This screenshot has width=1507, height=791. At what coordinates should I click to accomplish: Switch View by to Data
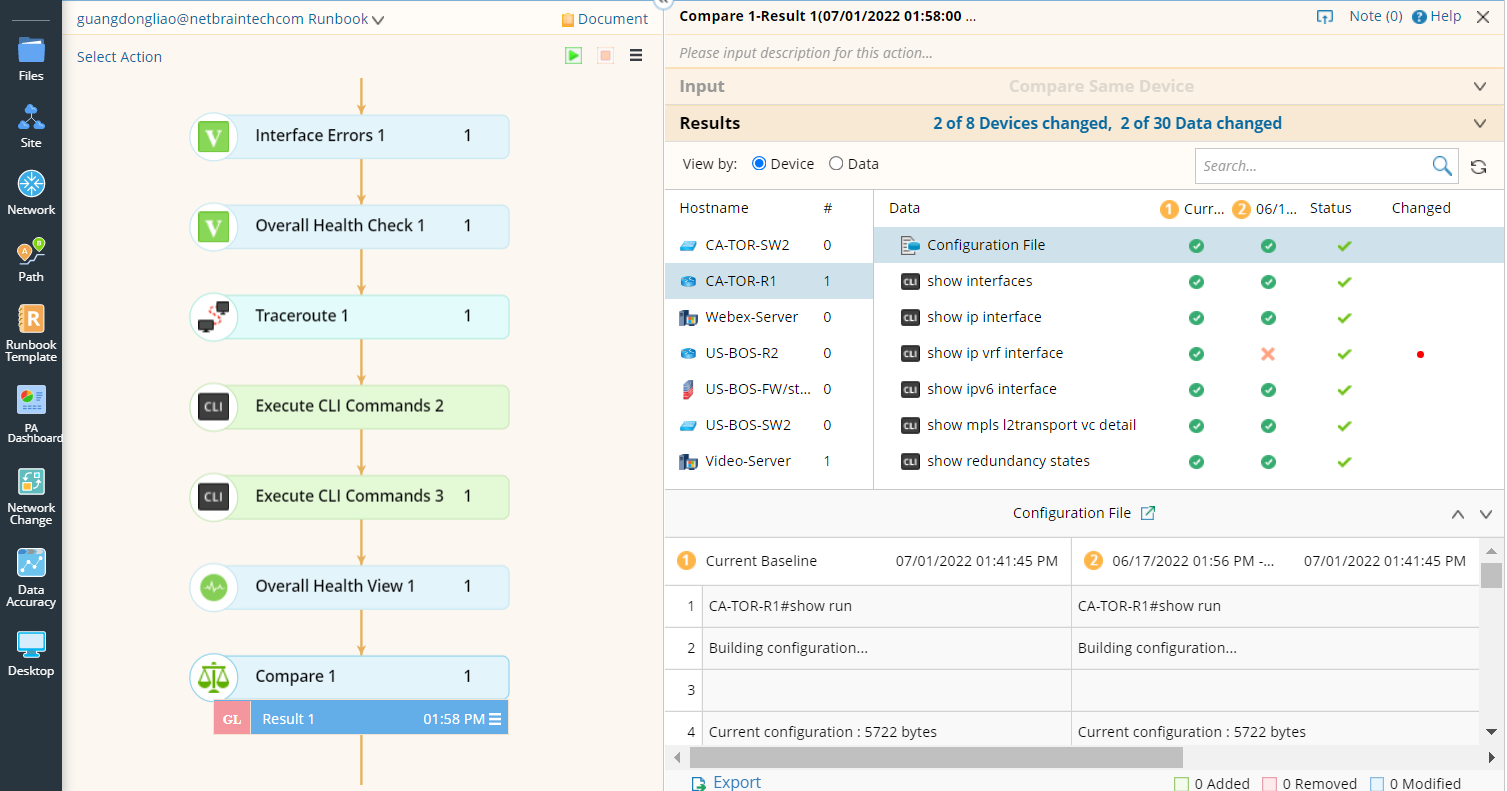(x=835, y=163)
